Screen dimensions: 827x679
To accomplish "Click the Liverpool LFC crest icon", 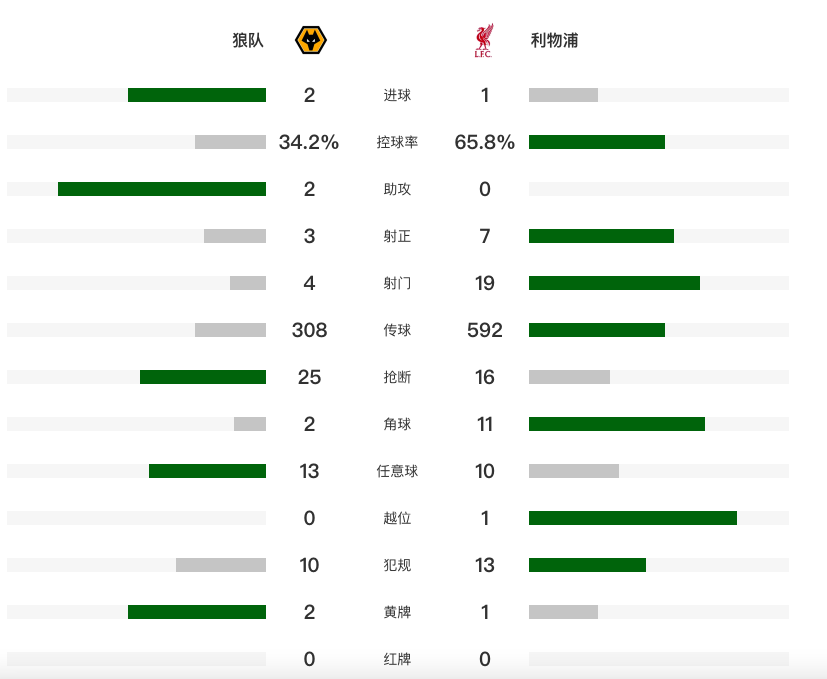I will [x=484, y=41].
